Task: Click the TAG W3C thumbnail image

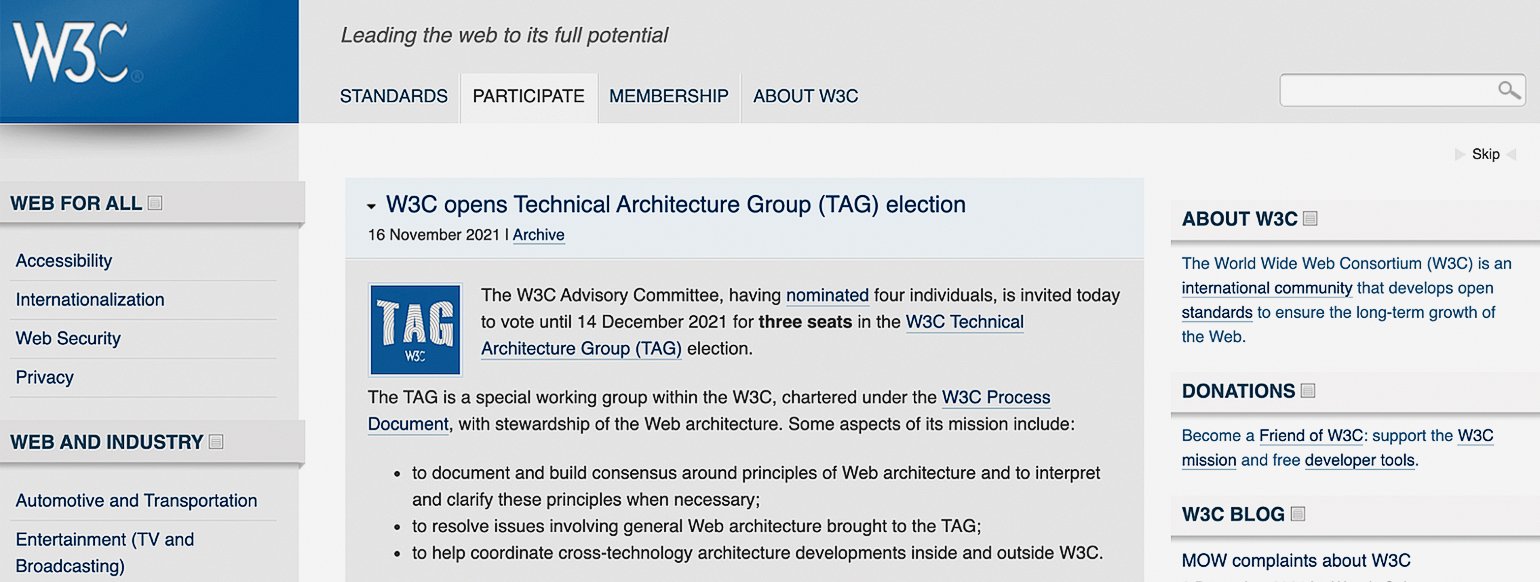Action: click(x=415, y=330)
